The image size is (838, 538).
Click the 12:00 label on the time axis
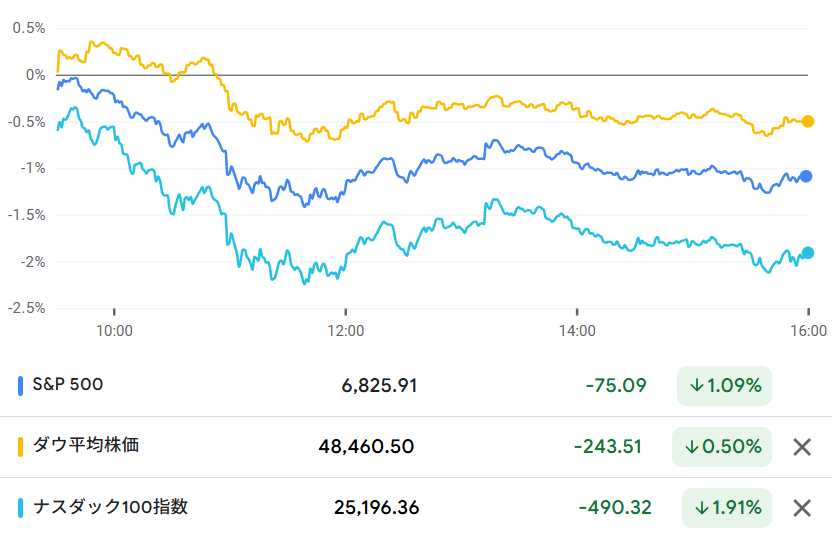pyautogui.click(x=346, y=329)
